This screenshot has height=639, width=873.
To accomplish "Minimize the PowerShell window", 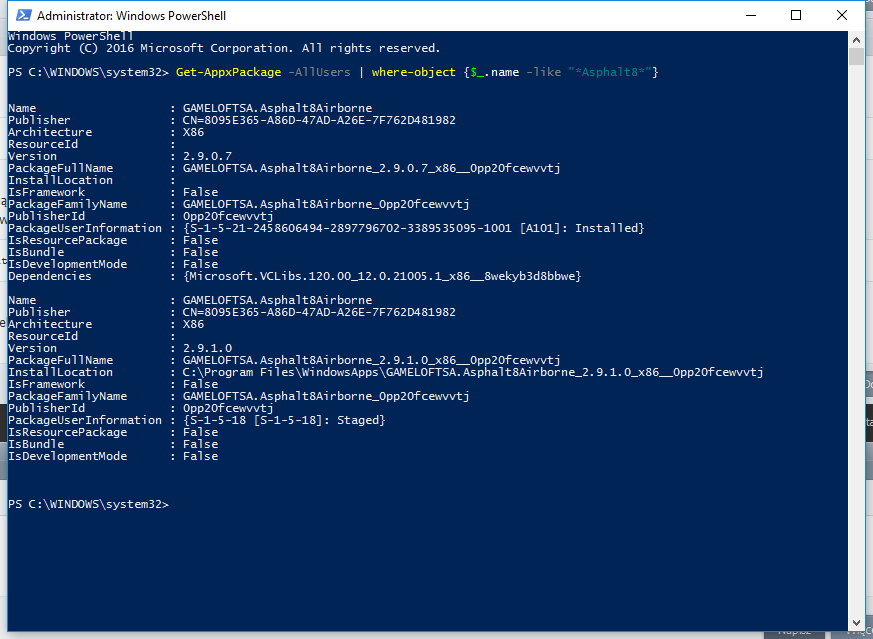I will pyautogui.click(x=751, y=16).
